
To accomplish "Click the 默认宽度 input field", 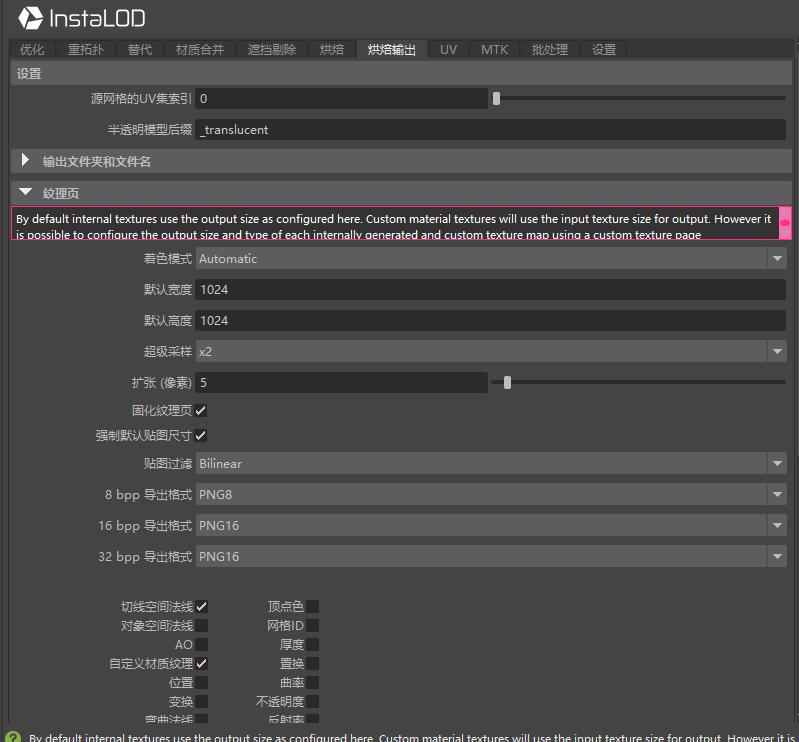I will pyautogui.click(x=490, y=290).
